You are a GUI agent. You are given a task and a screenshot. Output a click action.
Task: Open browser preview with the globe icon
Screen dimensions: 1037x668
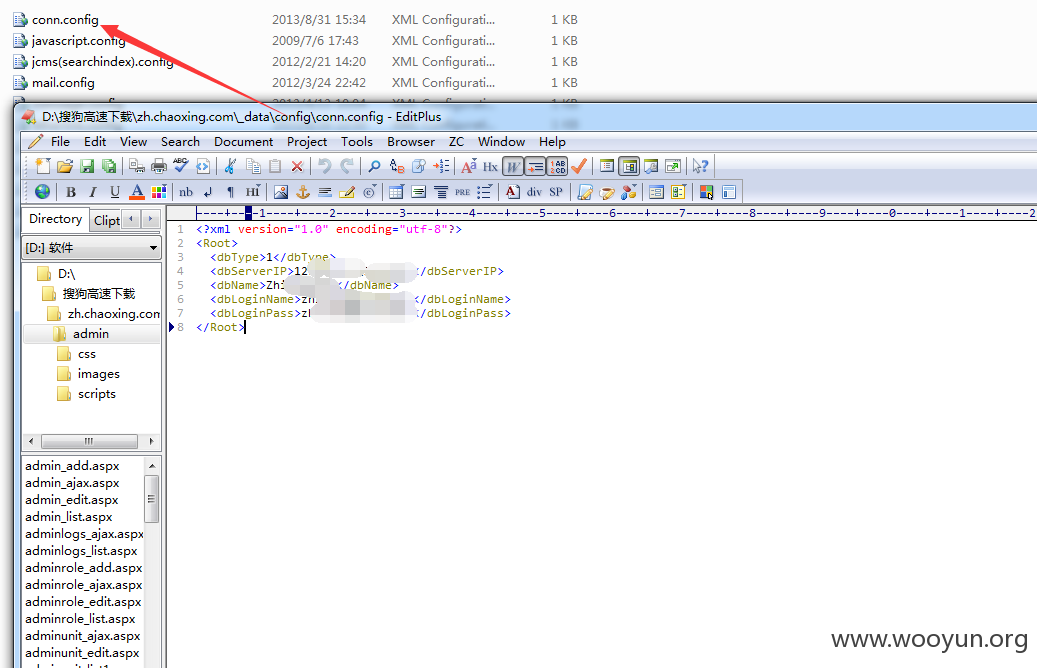point(42,192)
